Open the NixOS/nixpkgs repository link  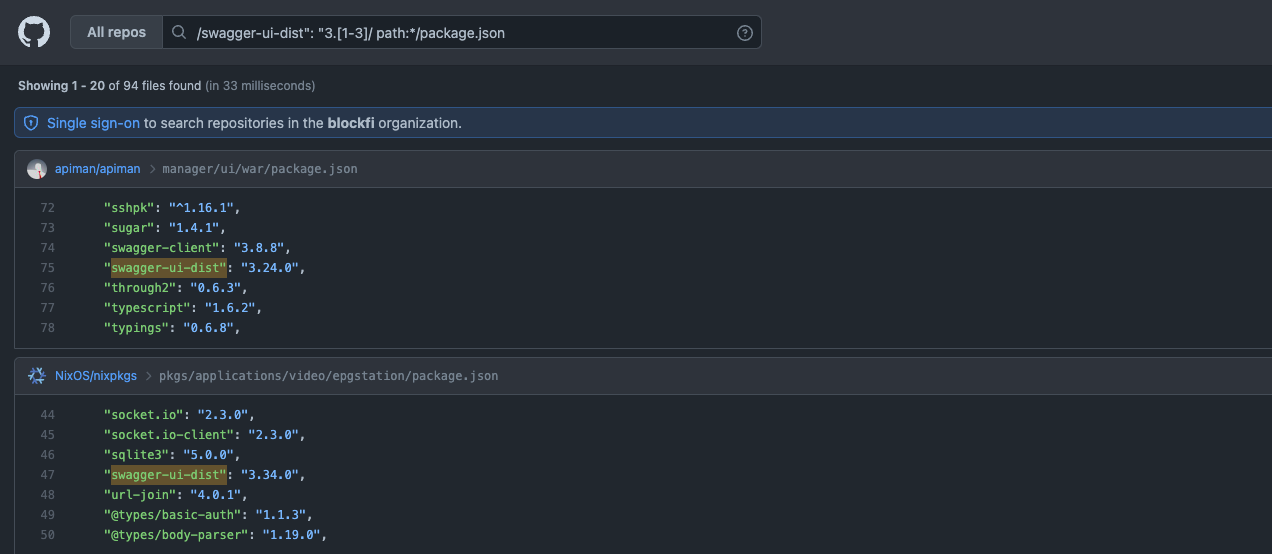tap(96, 376)
